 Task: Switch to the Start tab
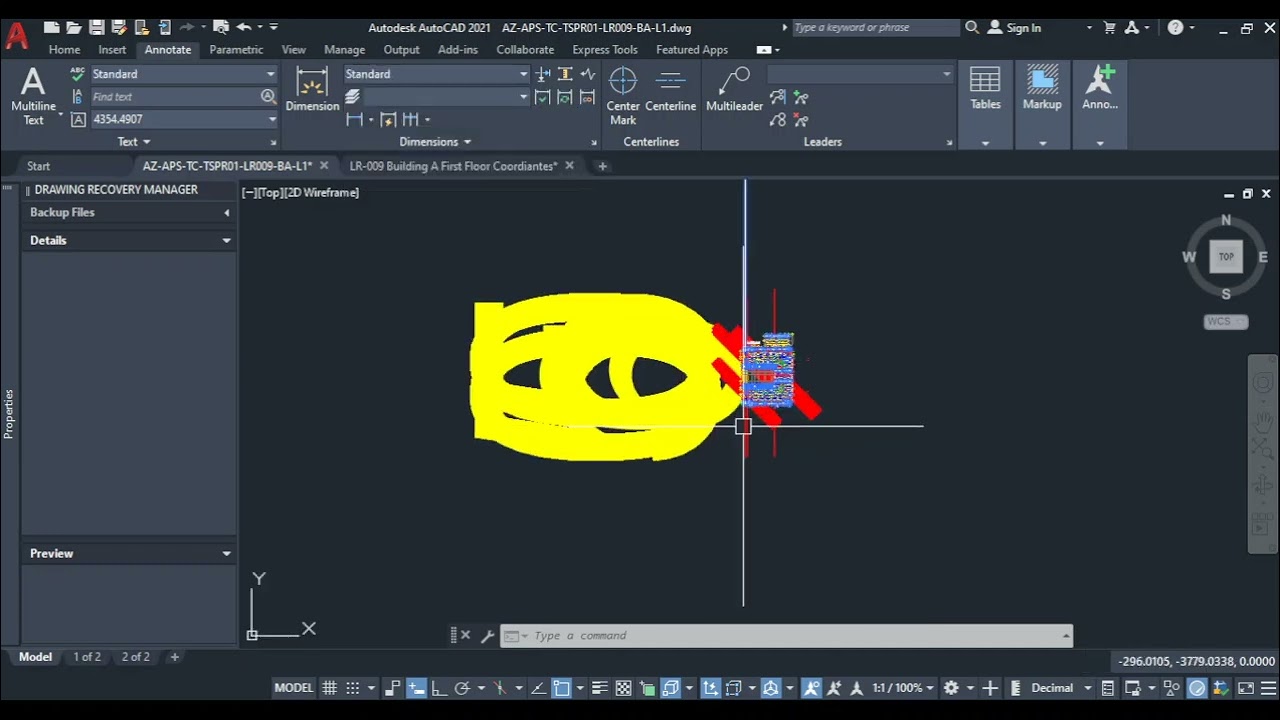pos(38,166)
